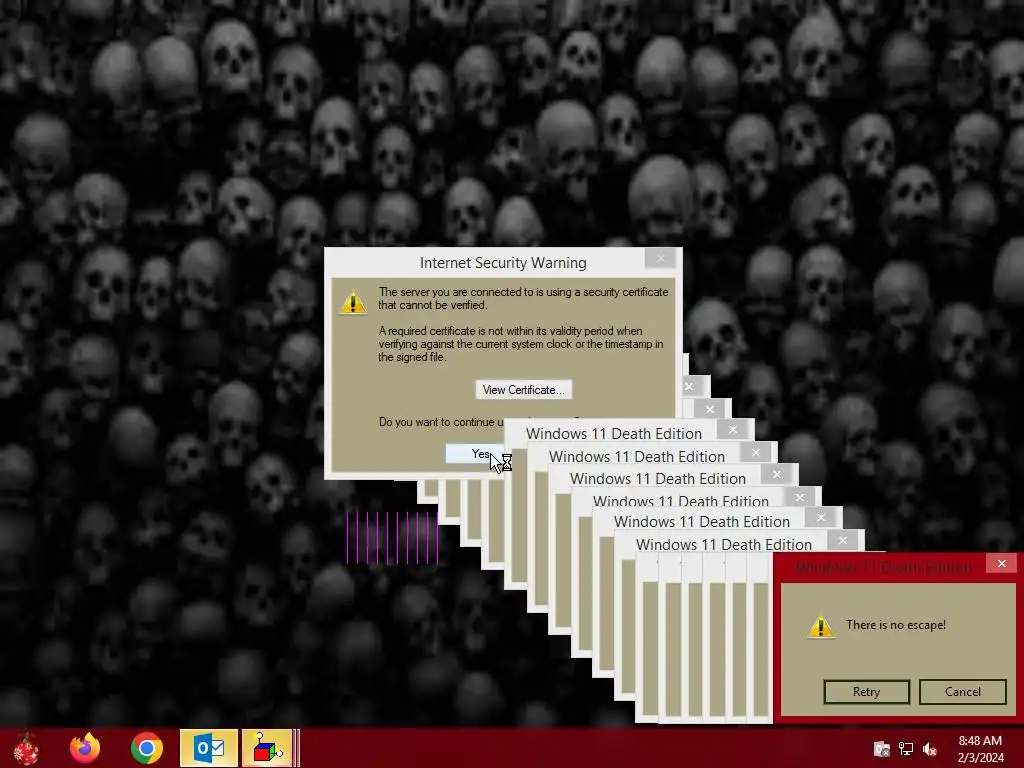Choose Yes in Internet Security Warning
This screenshot has width=1024, height=768.
pos(475,454)
